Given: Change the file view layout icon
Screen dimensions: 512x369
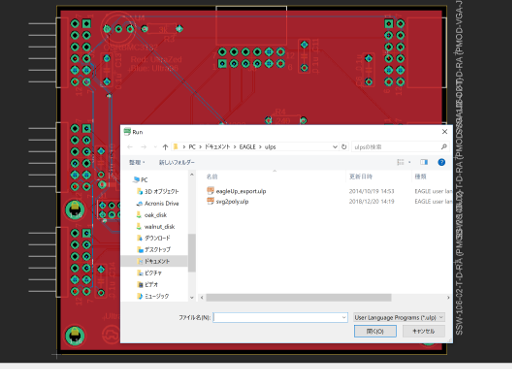Looking at the screenshot, I should [x=400, y=162].
